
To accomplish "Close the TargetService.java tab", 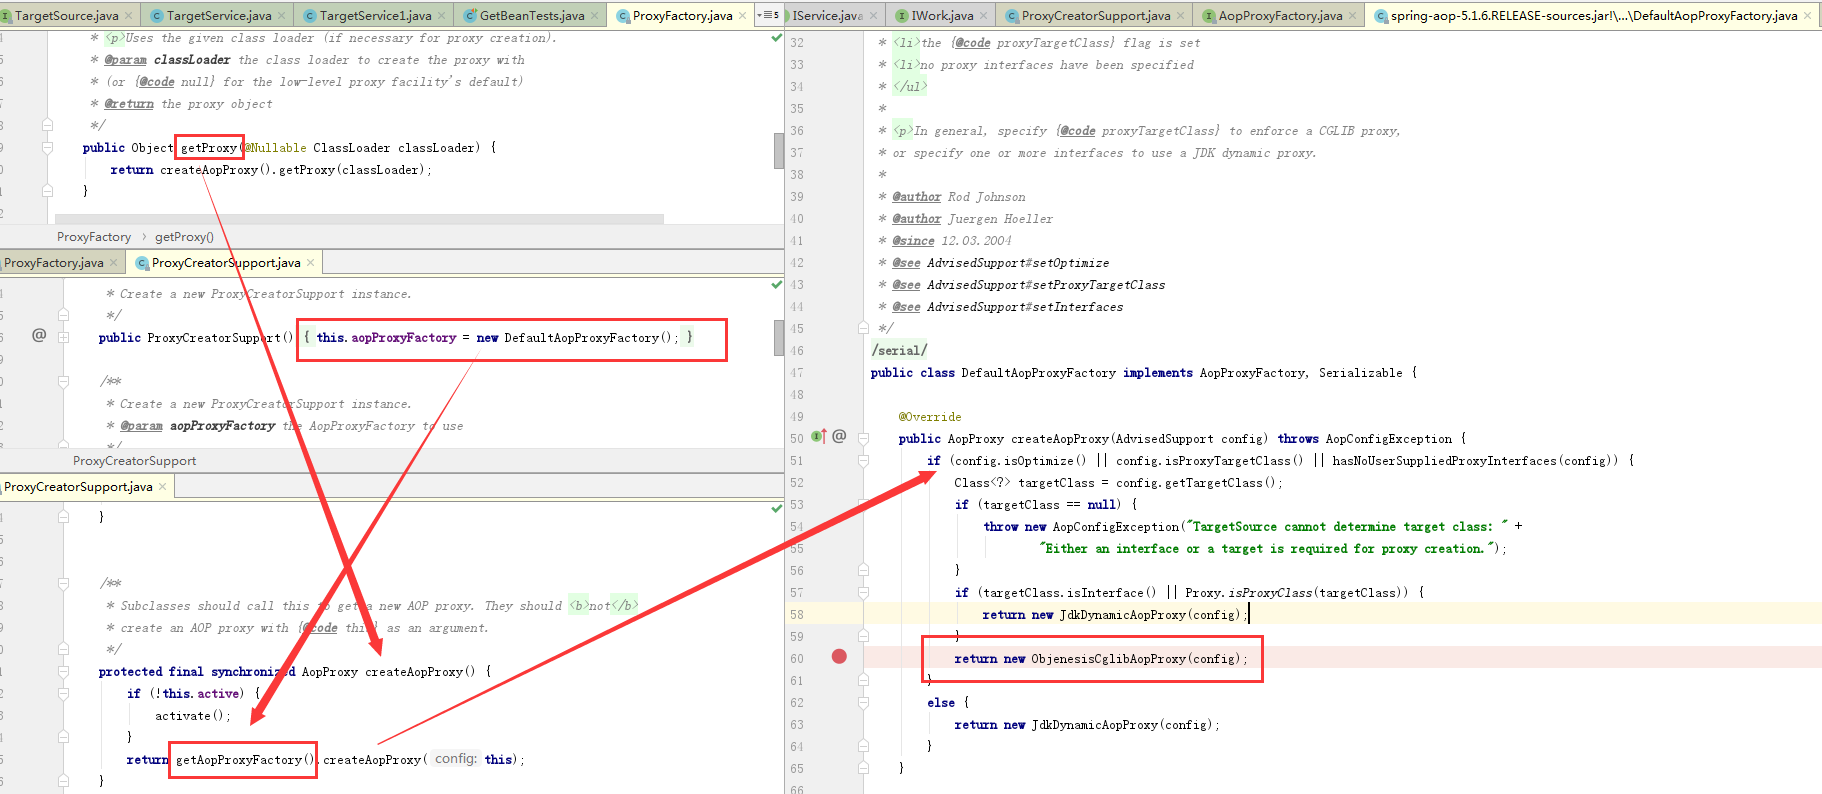I will pyautogui.click(x=282, y=15).
